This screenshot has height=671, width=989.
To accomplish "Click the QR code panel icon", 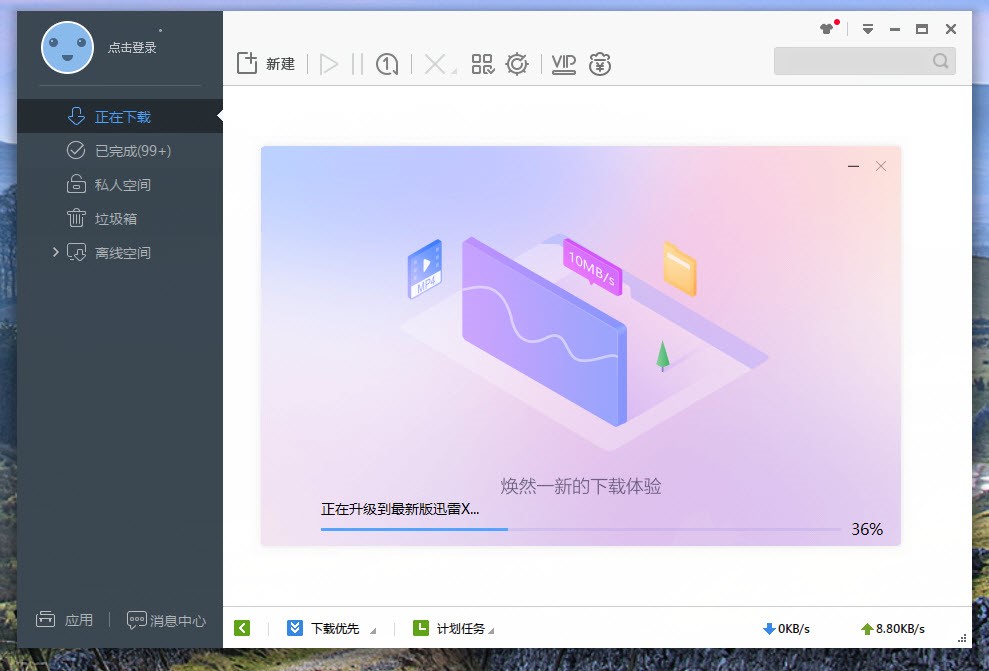I will pyautogui.click(x=481, y=62).
